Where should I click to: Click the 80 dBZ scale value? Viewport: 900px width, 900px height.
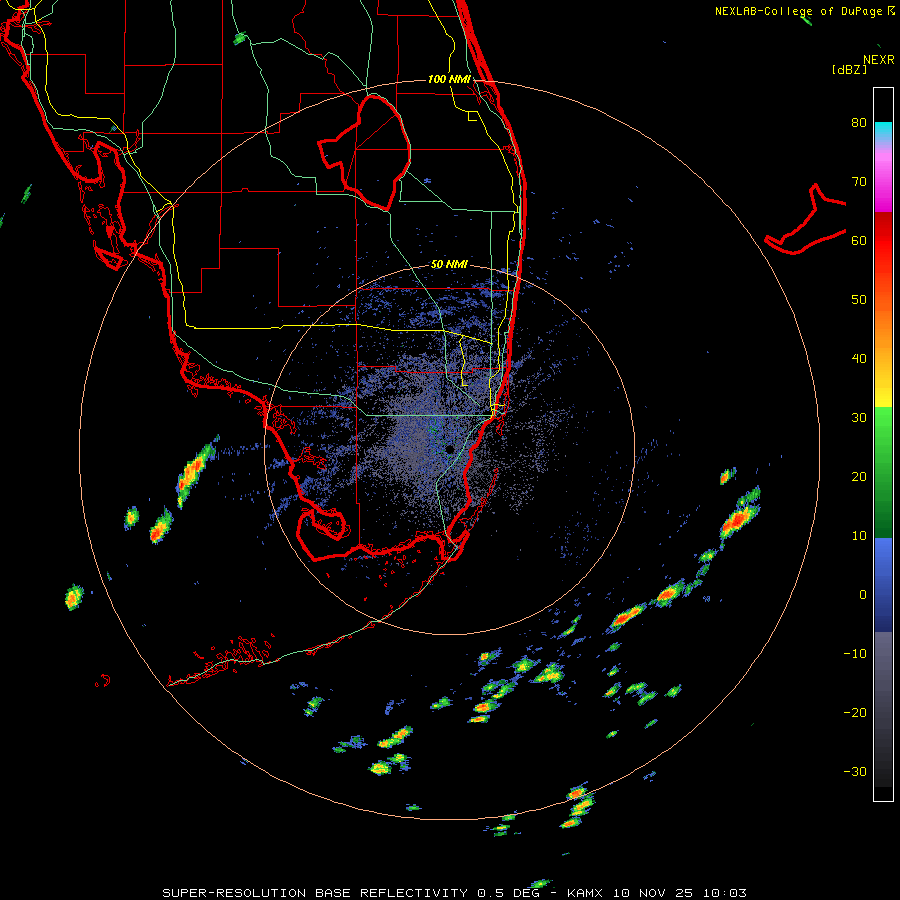(859, 123)
